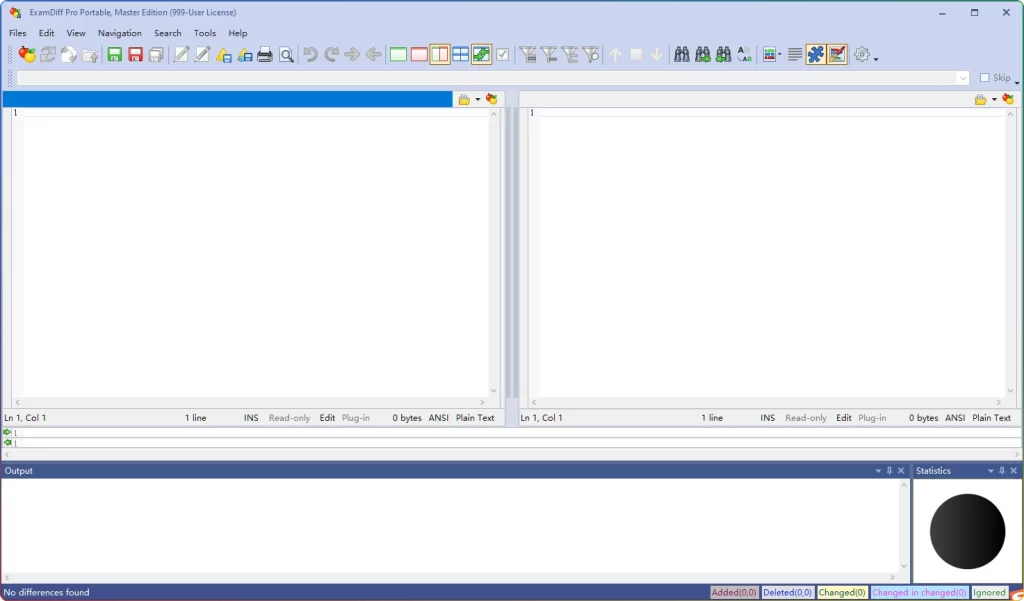
Task: Open the Navigation menu
Action: (x=119, y=33)
